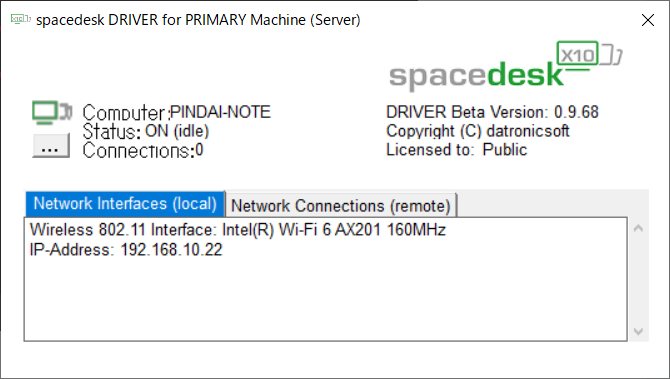Click the IP-Address 192.168.10.22 line
Image resolution: width=670 pixels, height=379 pixels.
pyautogui.click(x=126, y=250)
